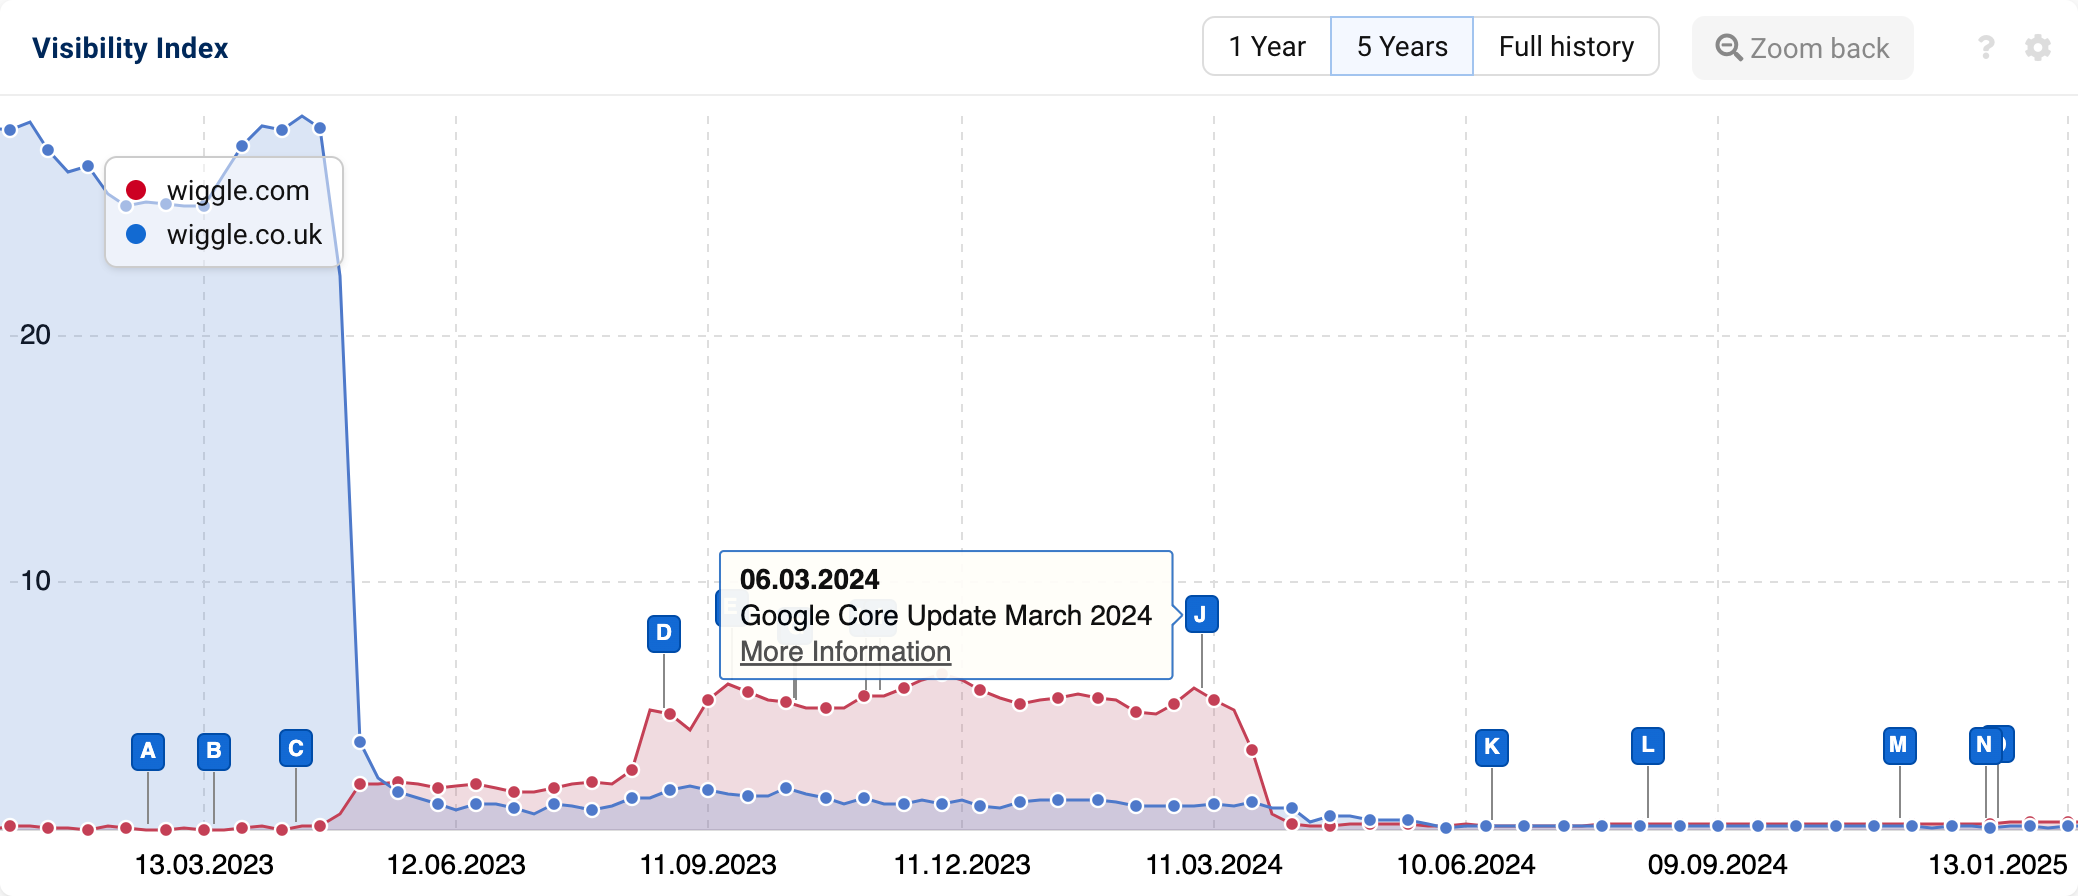
Task: Click event pin M
Action: pyautogui.click(x=1899, y=745)
